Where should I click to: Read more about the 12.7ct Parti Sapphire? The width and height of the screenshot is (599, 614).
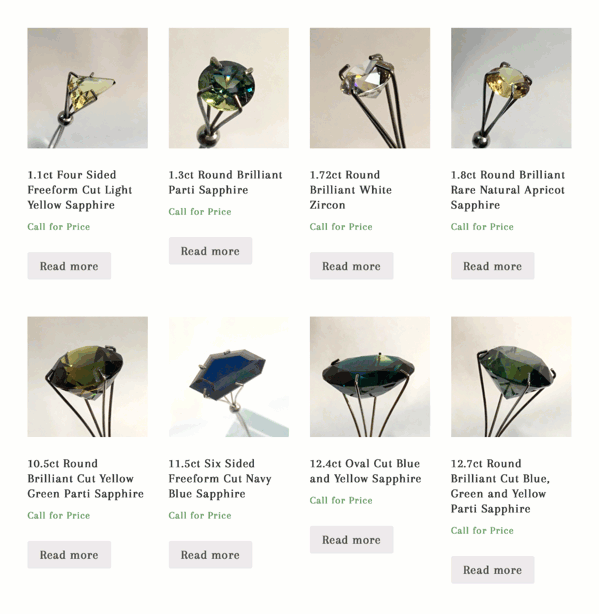493,570
